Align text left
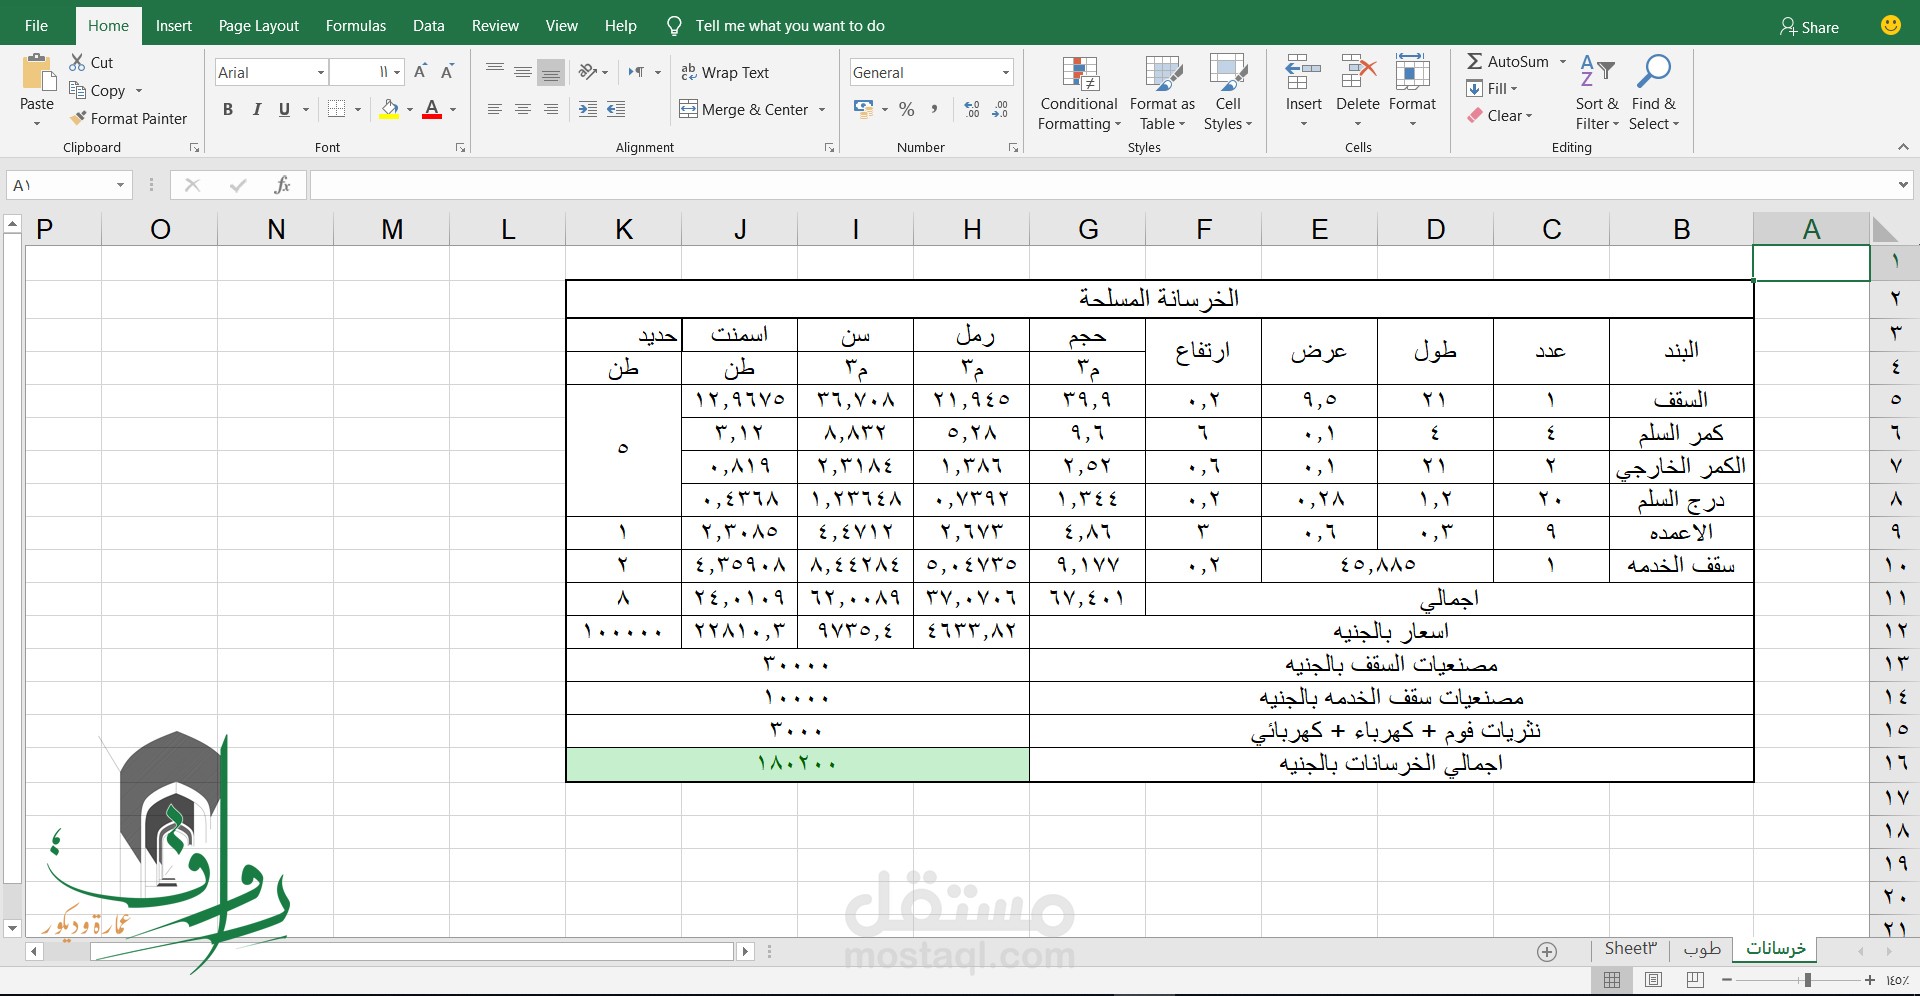Screen dimensions: 1920x996 pyautogui.click(x=494, y=109)
